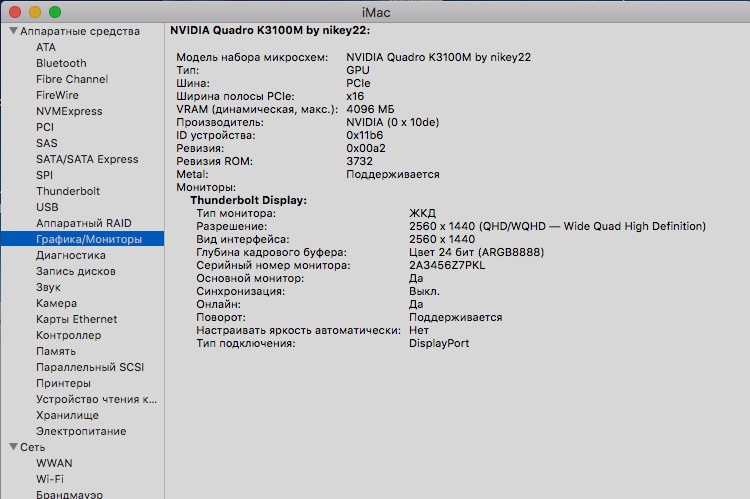This screenshot has height=499, width=750.
Task: Open Память in the sidebar
Action: 56,351
